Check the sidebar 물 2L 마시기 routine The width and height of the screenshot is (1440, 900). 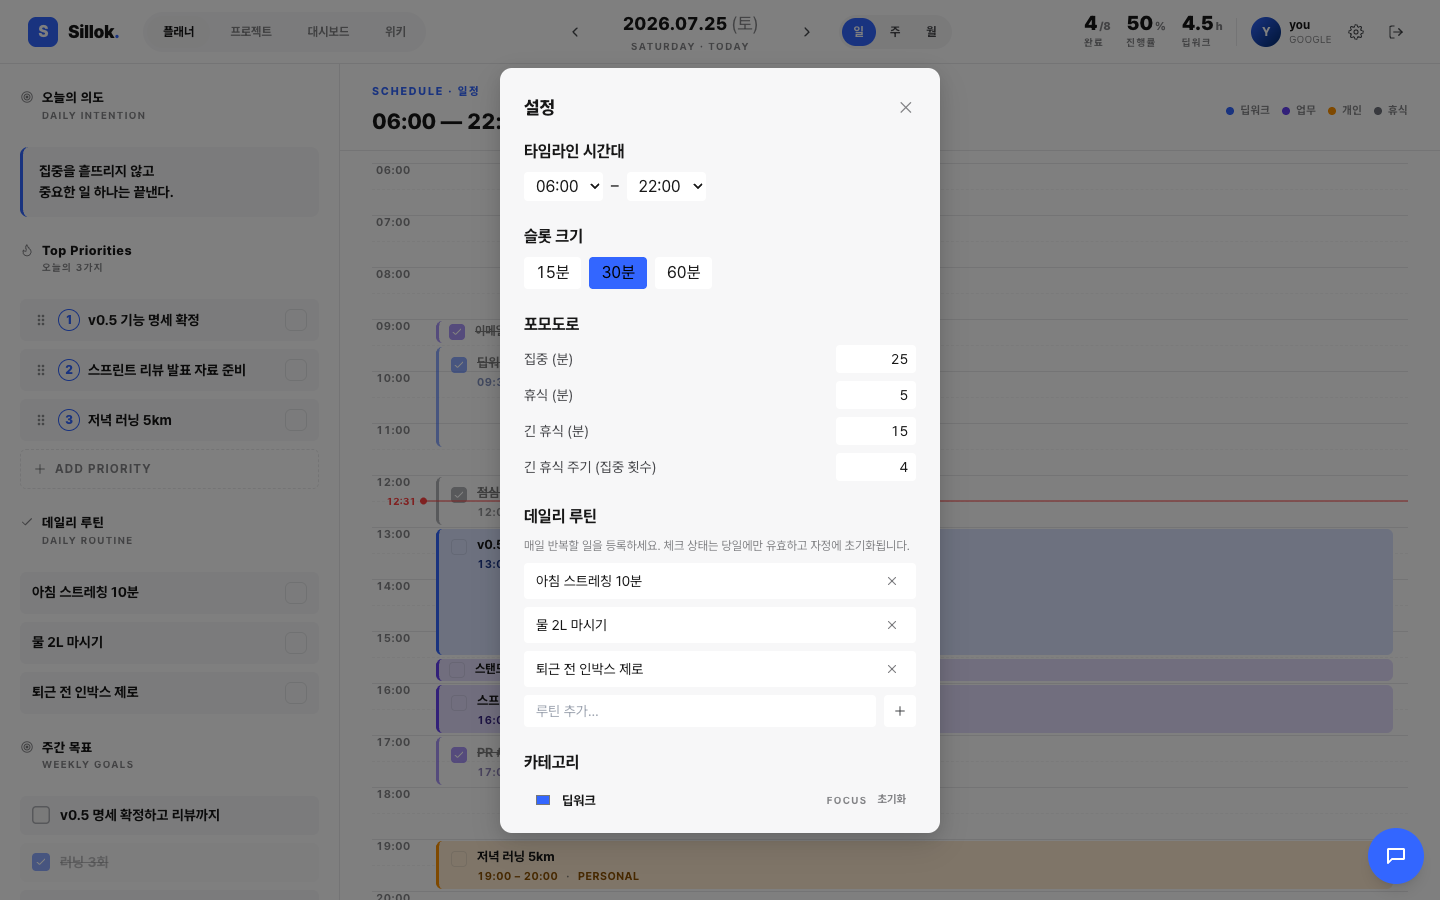(x=296, y=642)
